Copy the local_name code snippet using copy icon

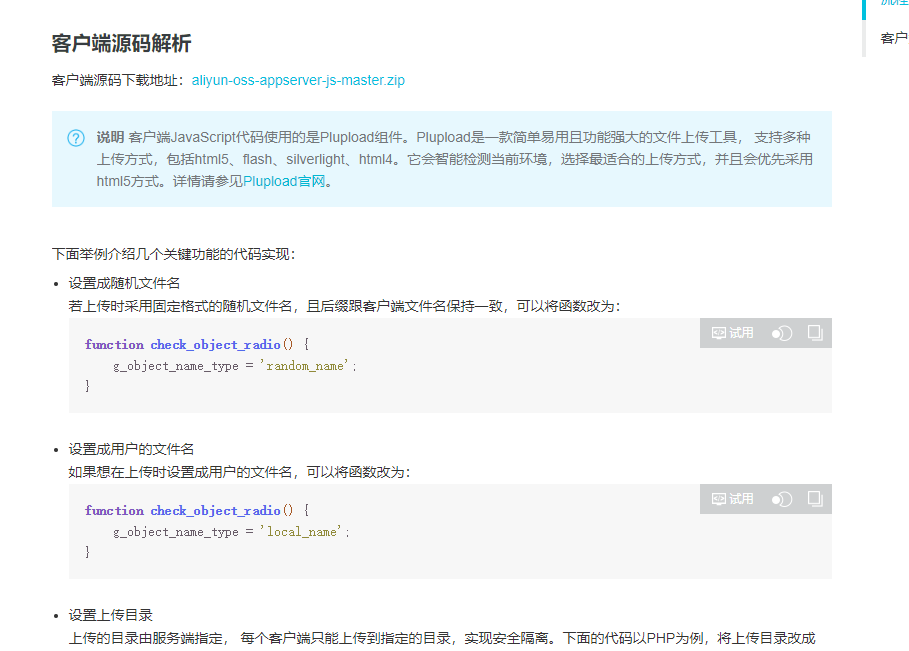coord(814,498)
